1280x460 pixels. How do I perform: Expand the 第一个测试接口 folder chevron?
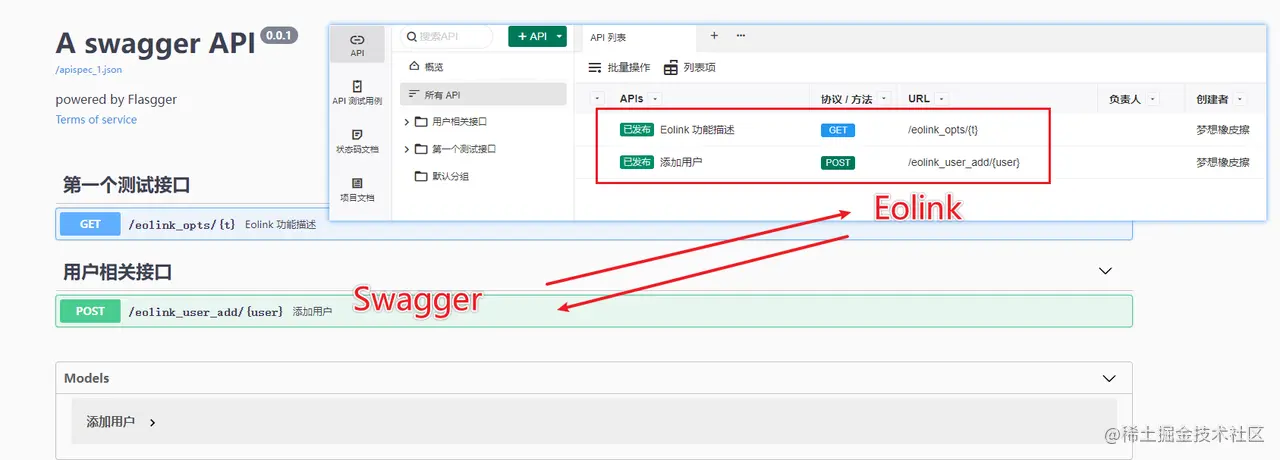[x=406, y=149]
